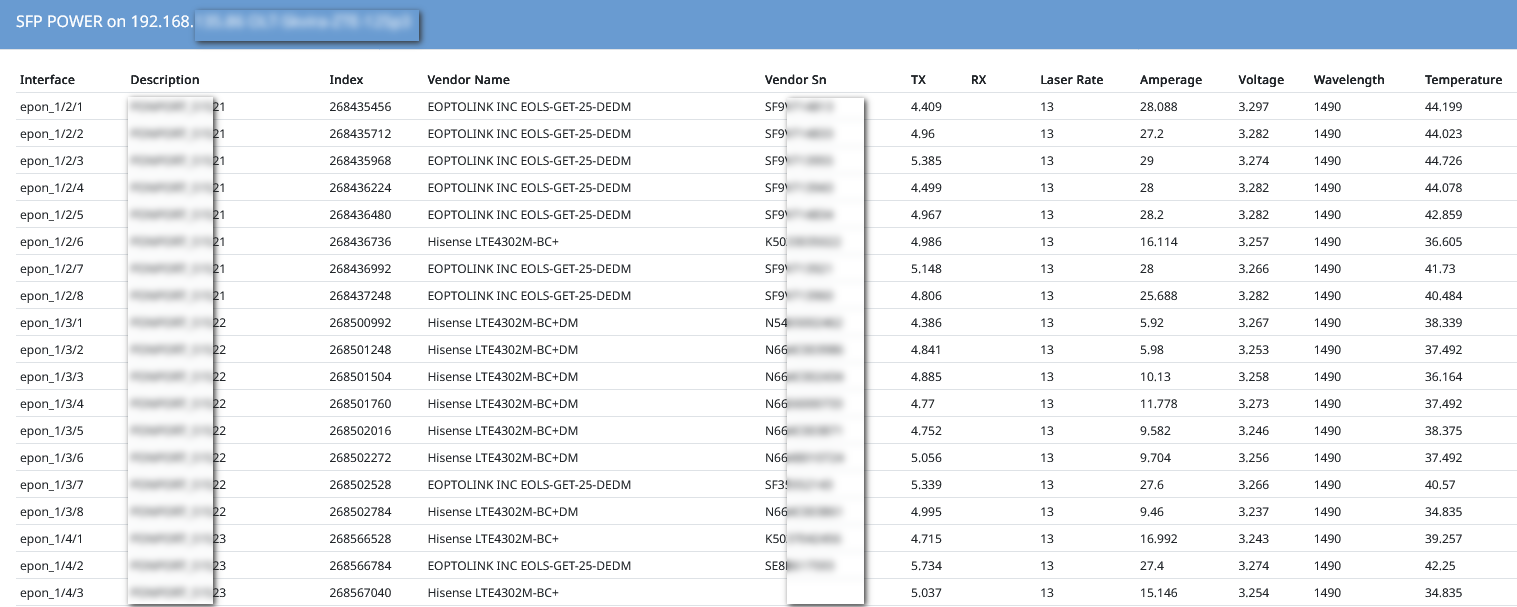This screenshot has width=1517, height=607.
Task: Click the Voltage column header
Action: coord(1261,80)
